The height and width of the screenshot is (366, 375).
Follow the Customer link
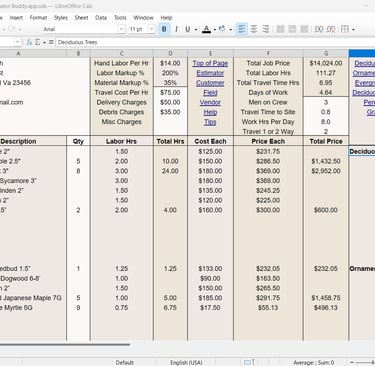pyautogui.click(x=210, y=83)
